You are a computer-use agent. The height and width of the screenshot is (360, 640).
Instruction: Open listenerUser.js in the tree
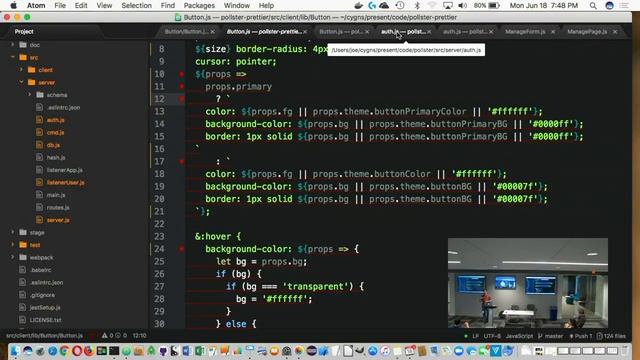[65, 182]
